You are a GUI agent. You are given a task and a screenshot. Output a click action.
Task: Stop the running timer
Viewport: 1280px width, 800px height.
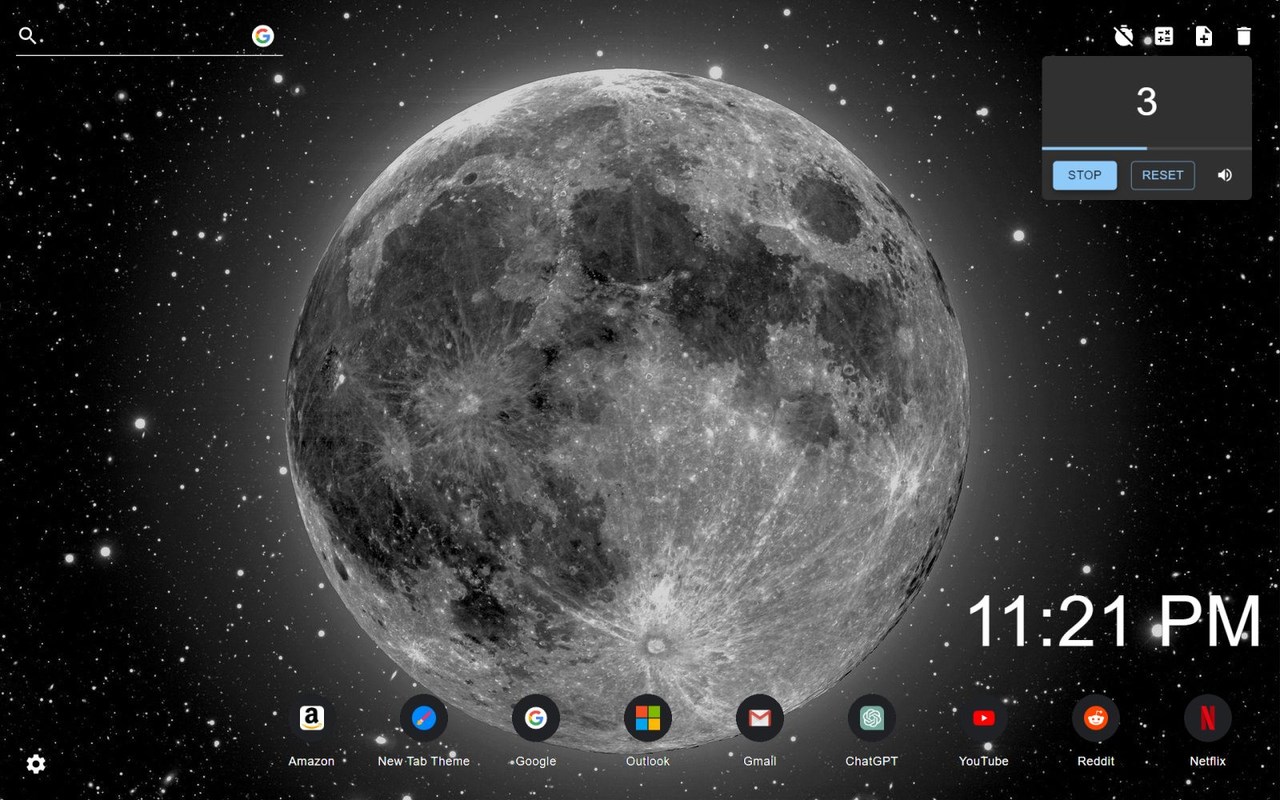(1084, 175)
